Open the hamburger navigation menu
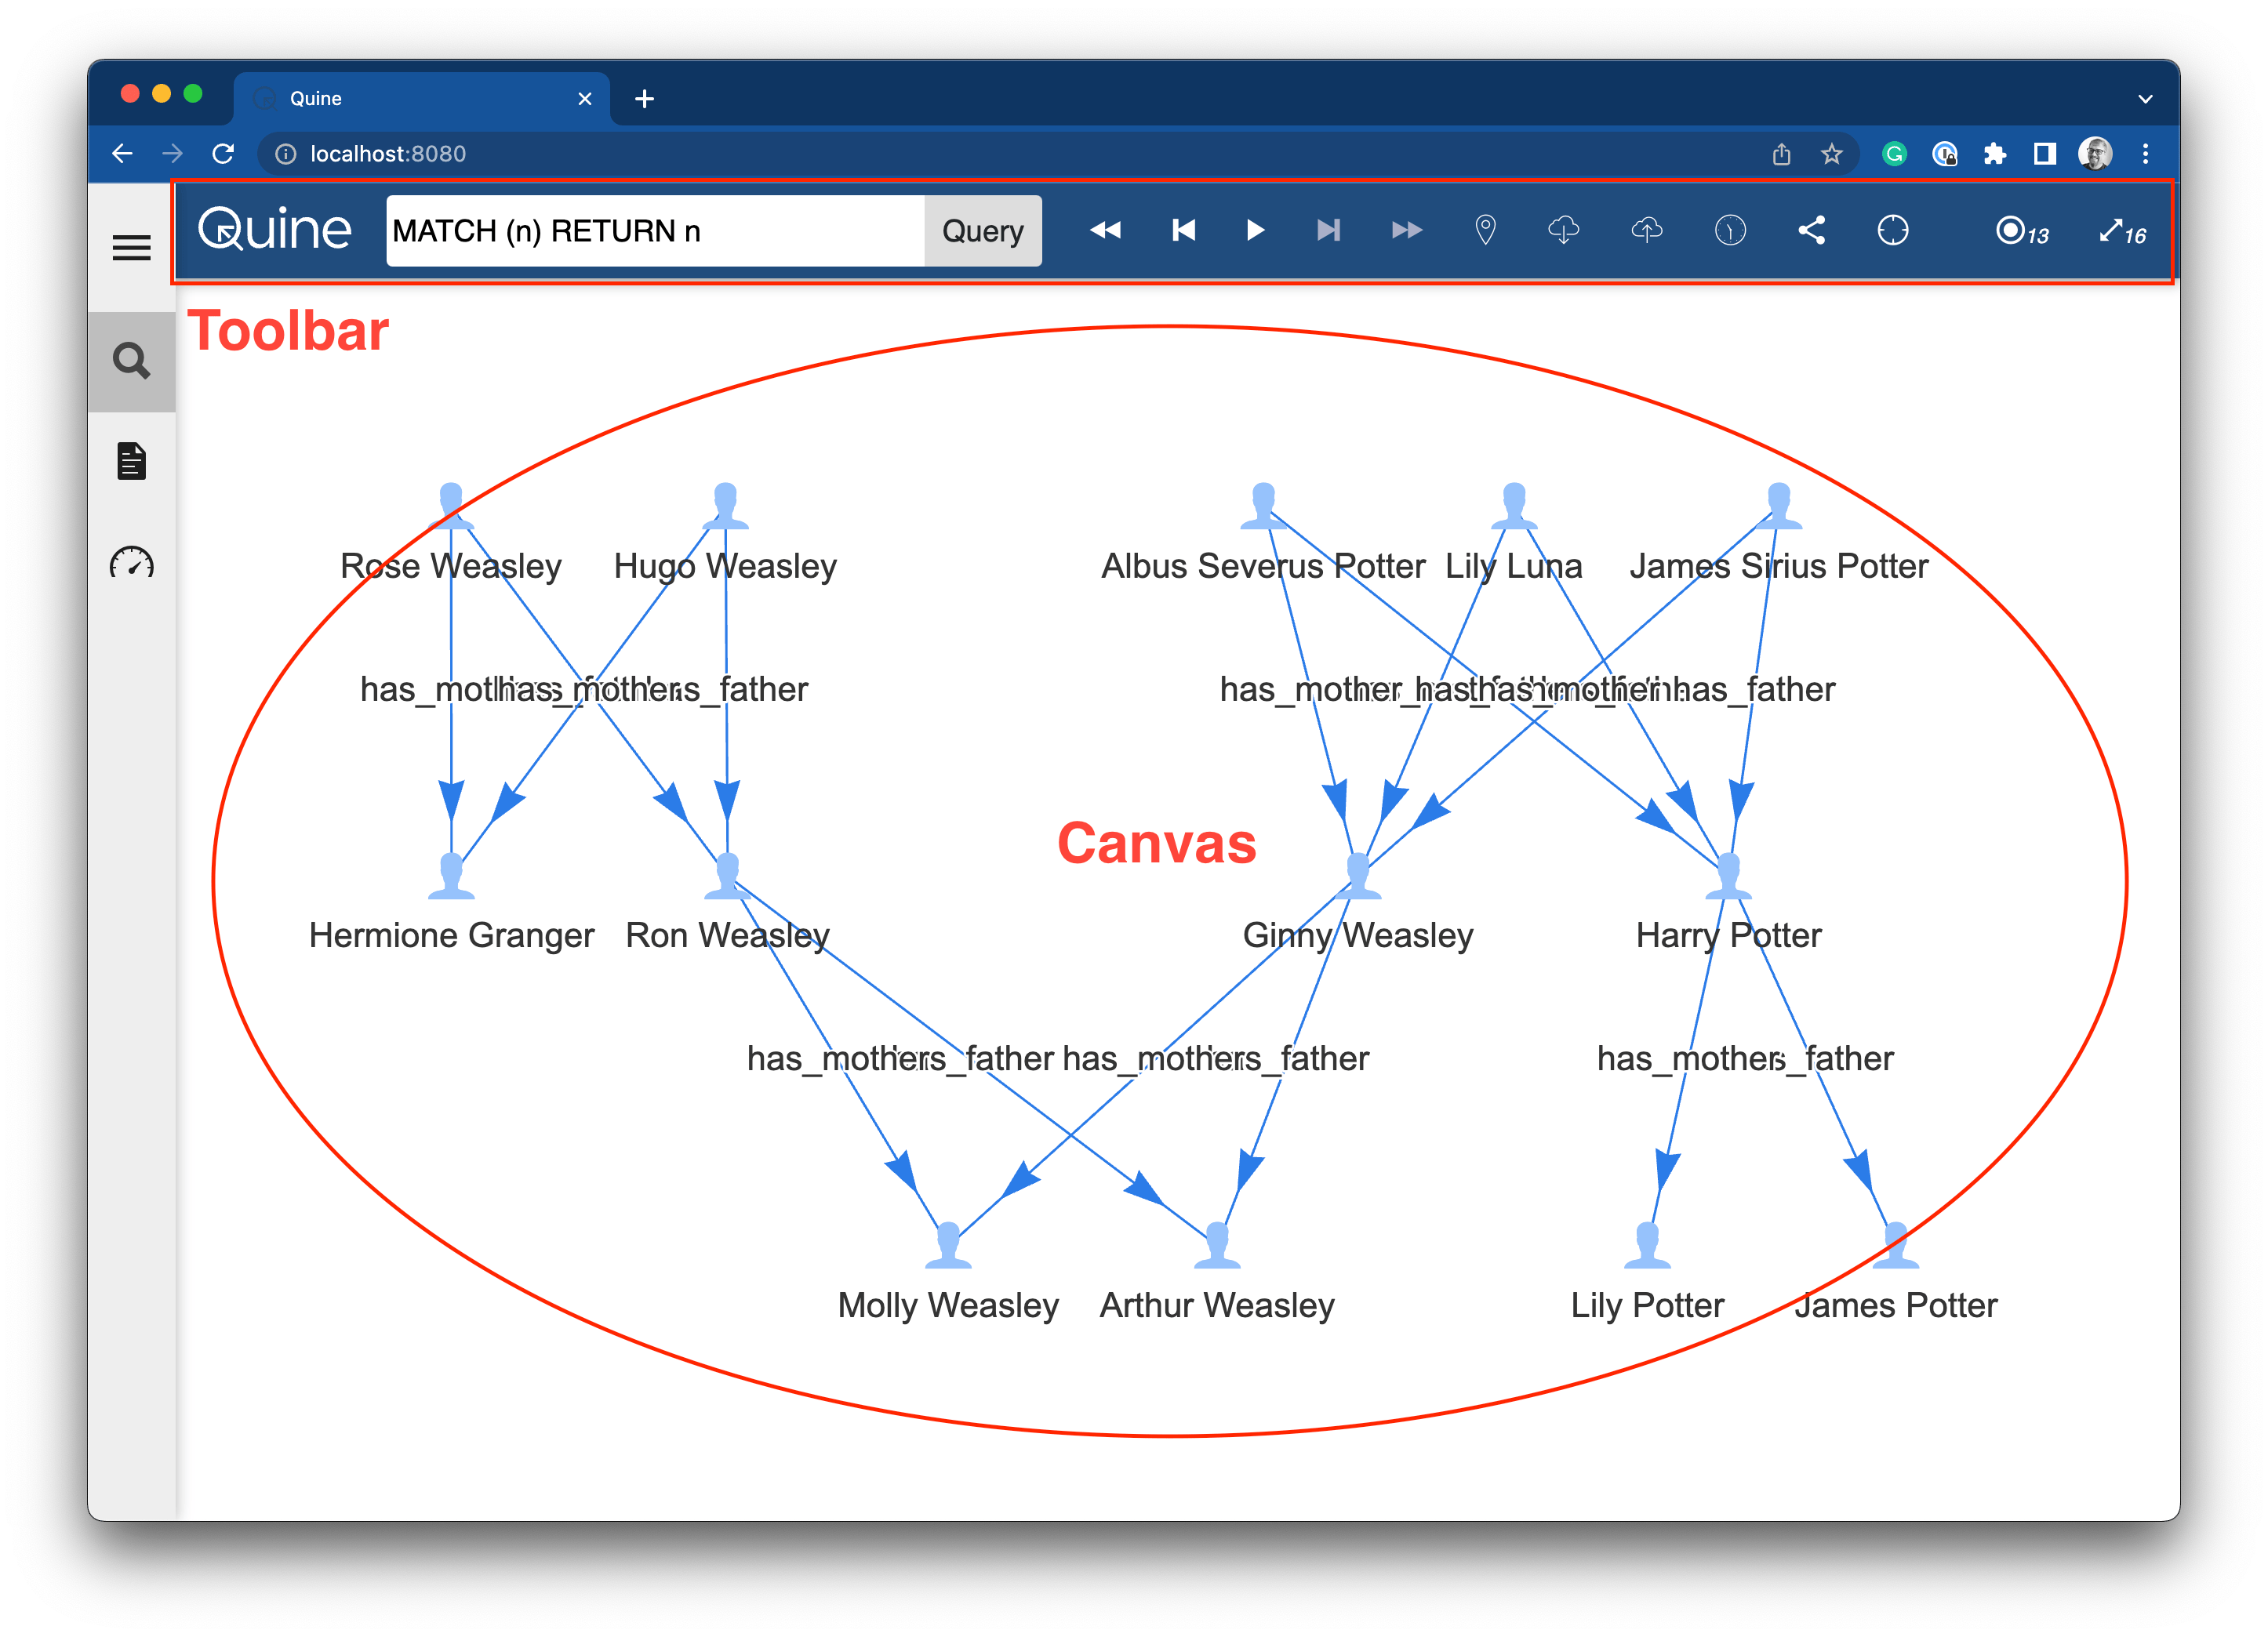Image resolution: width=2268 pixels, height=1637 pixels. pos(131,247)
